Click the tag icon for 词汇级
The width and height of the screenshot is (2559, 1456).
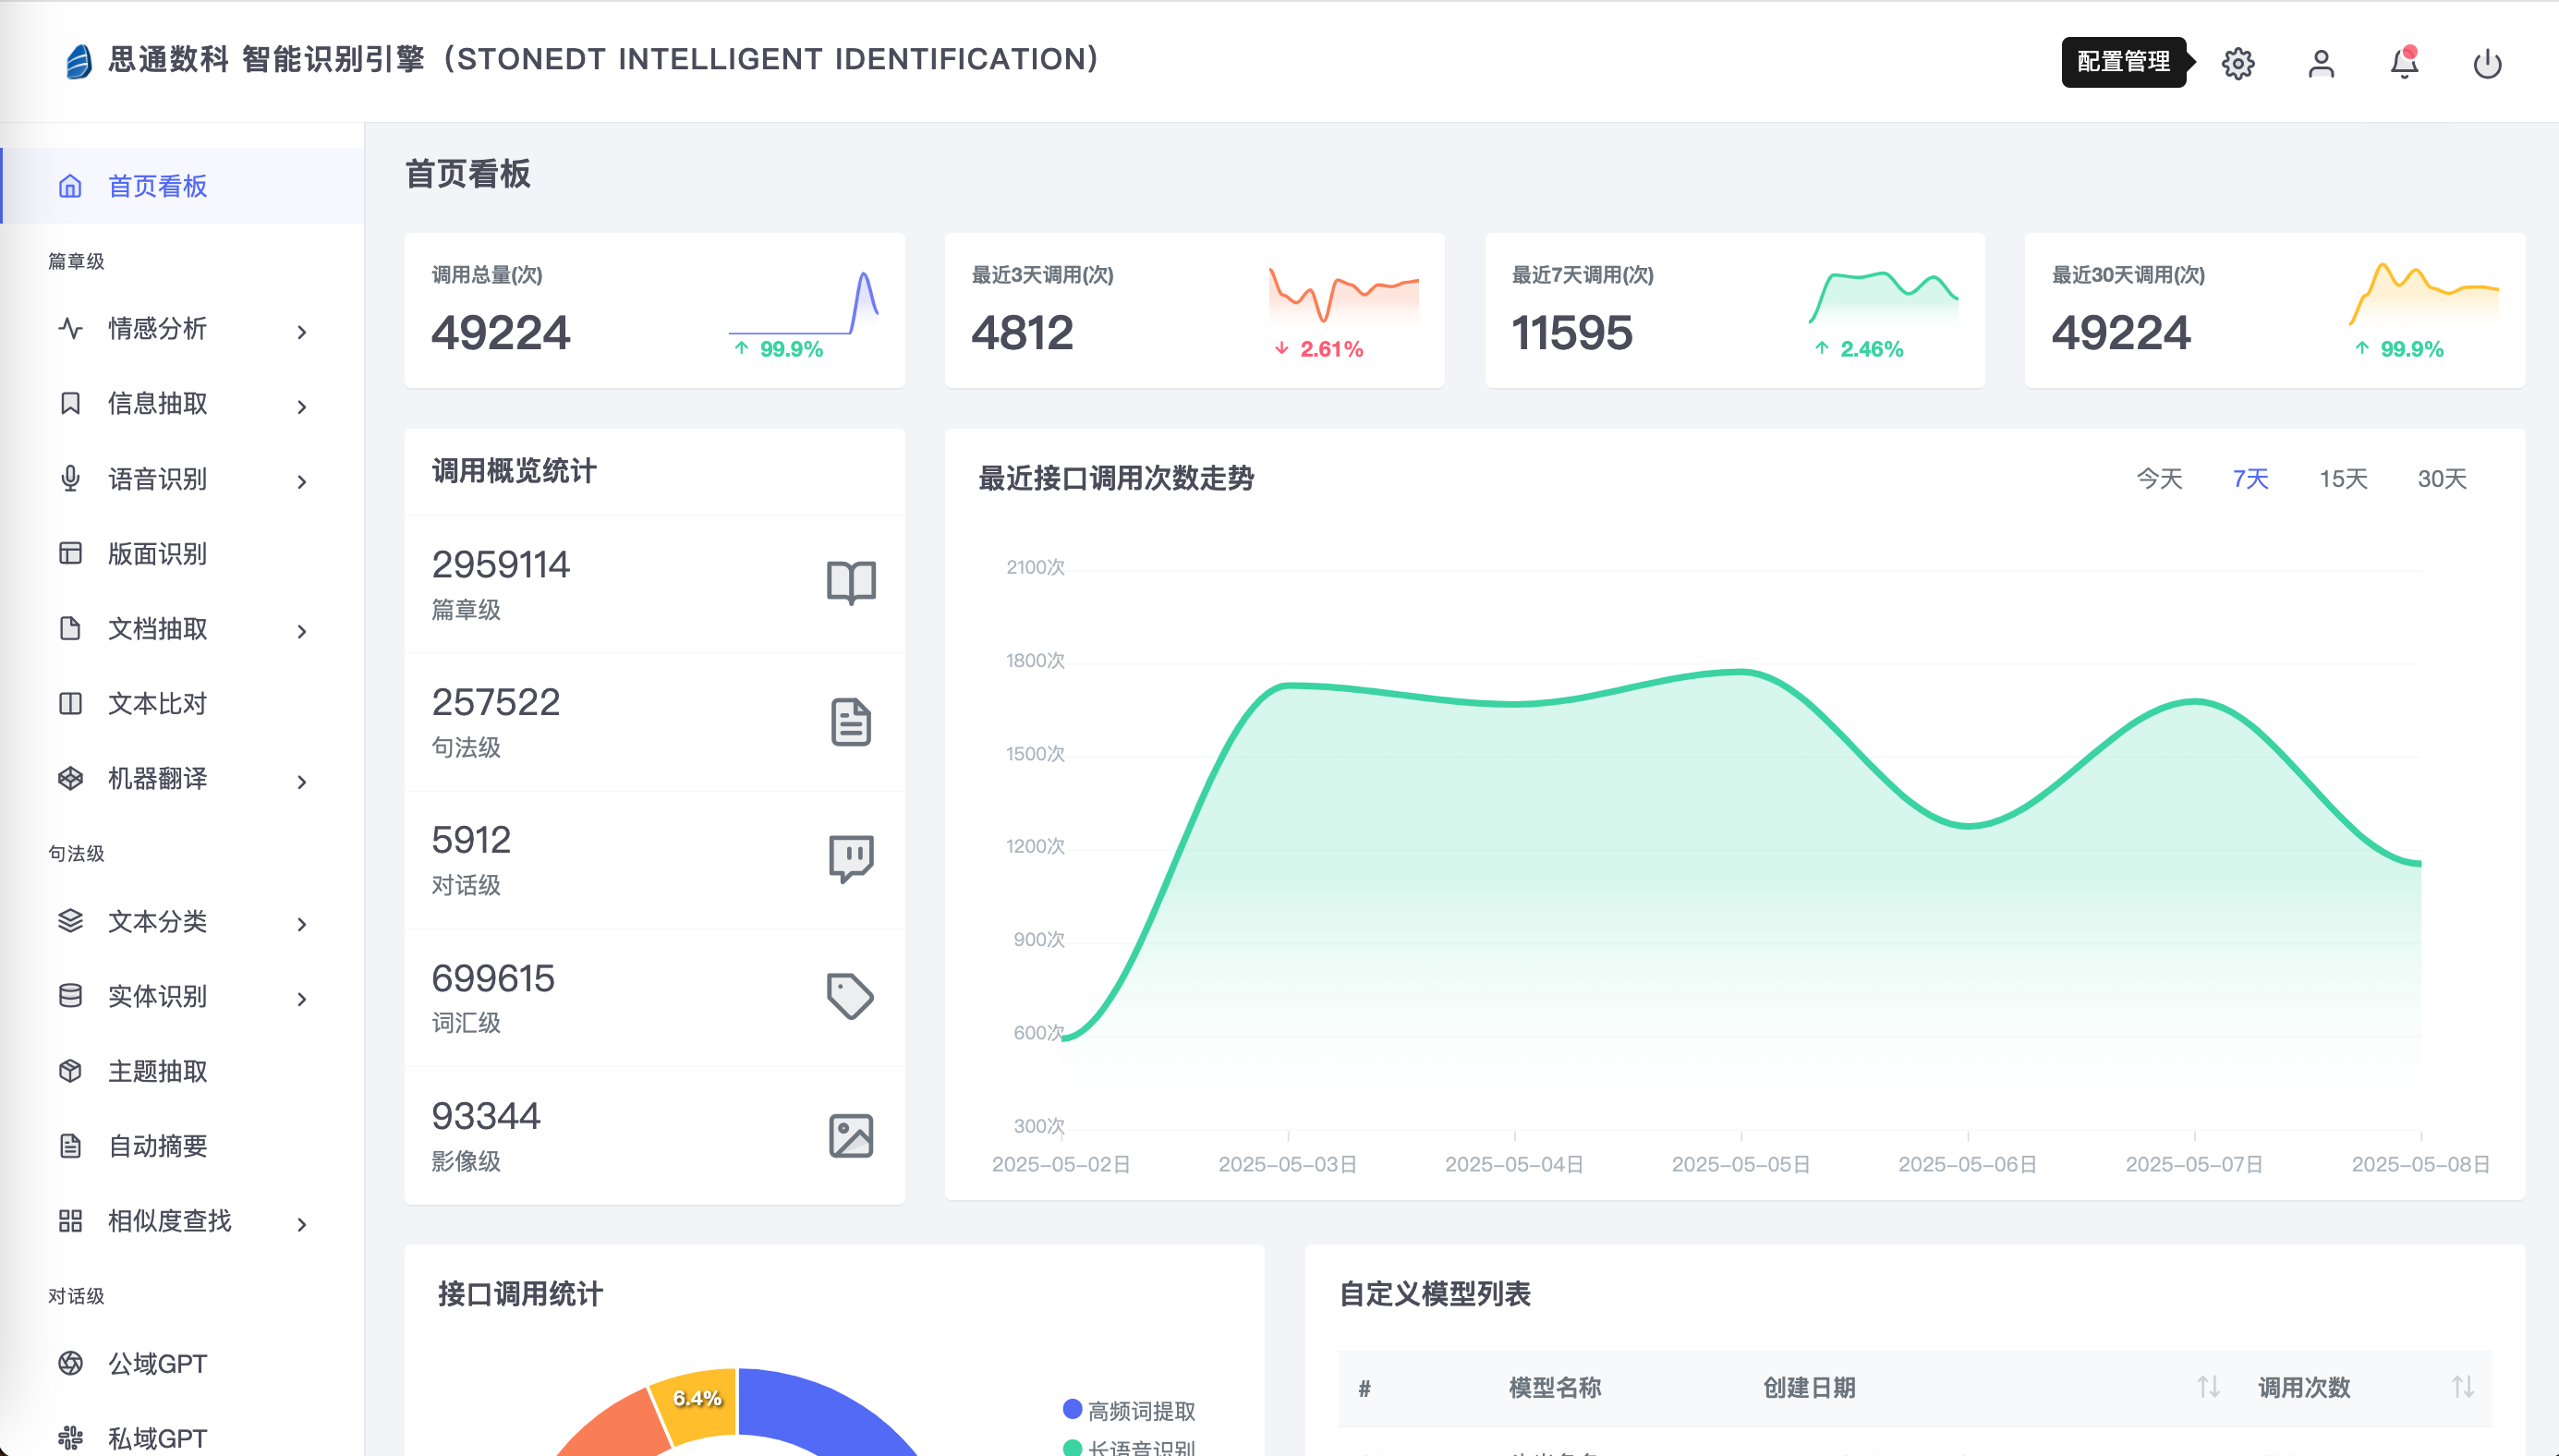pyautogui.click(x=850, y=996)
